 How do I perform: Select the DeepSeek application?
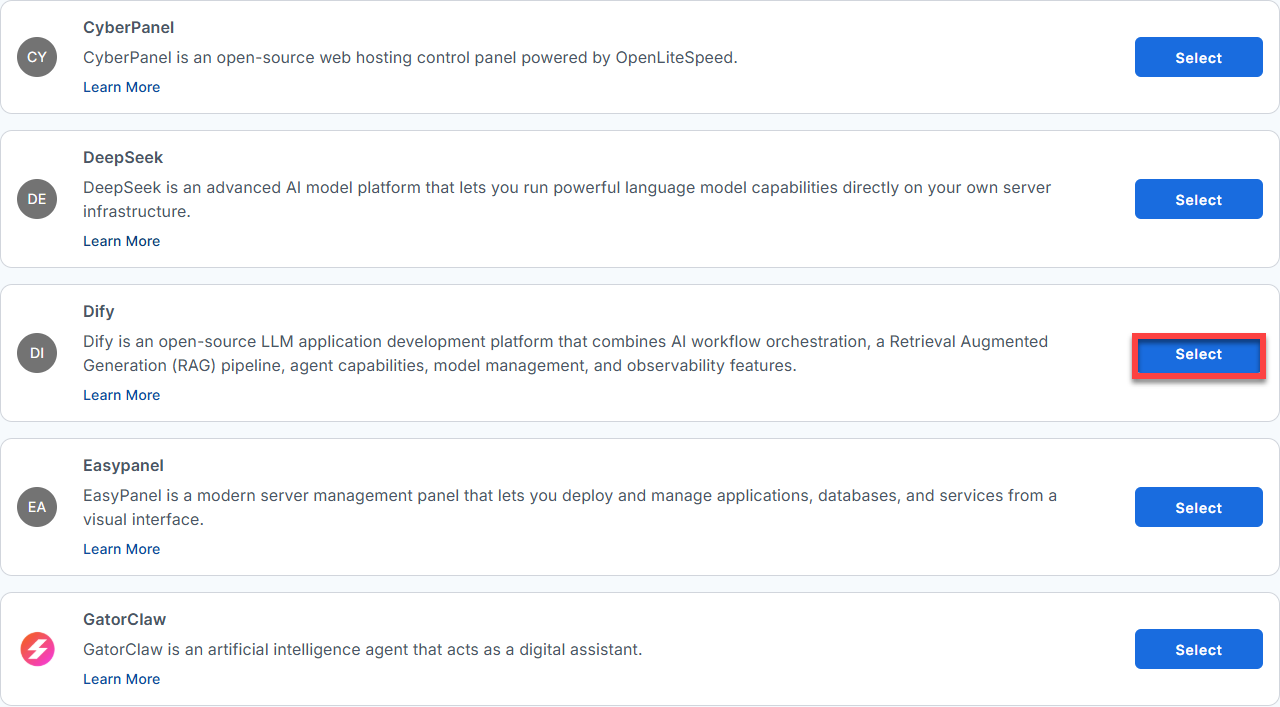1198,200
